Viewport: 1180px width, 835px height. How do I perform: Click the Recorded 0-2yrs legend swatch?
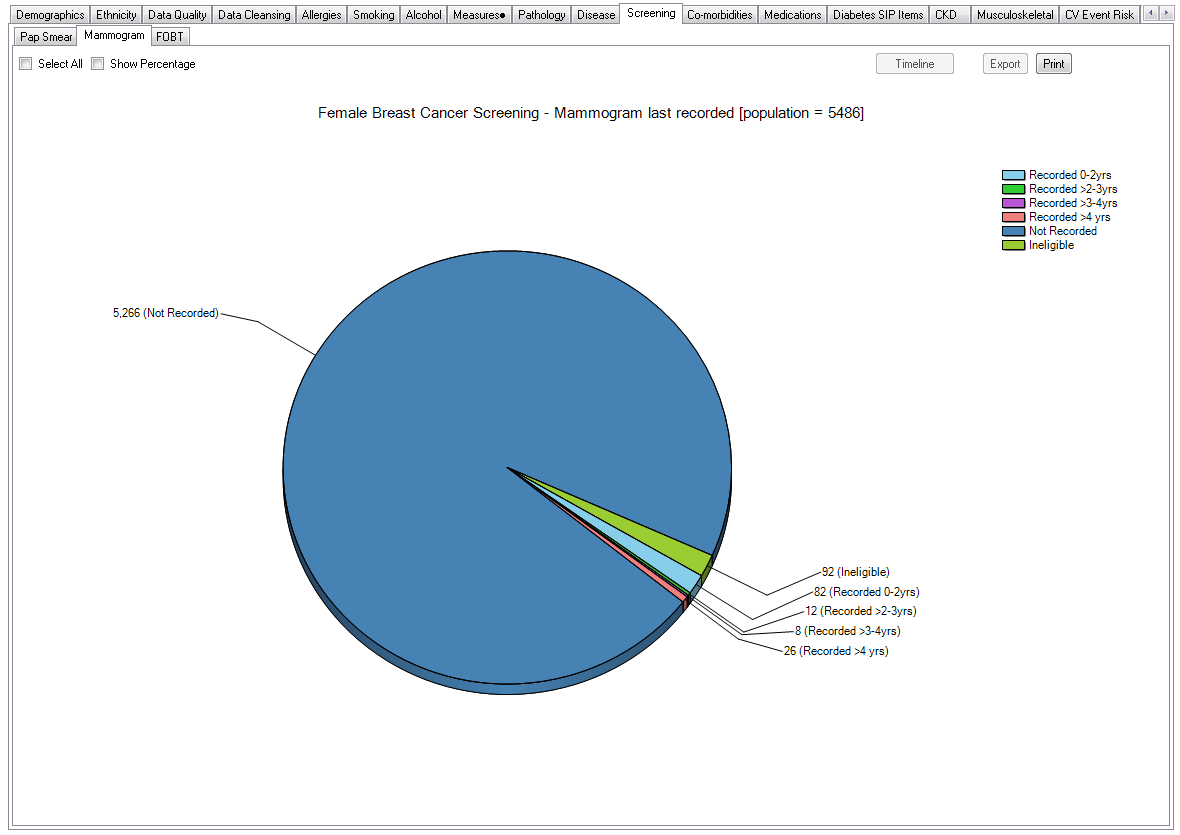point(1013,175)
